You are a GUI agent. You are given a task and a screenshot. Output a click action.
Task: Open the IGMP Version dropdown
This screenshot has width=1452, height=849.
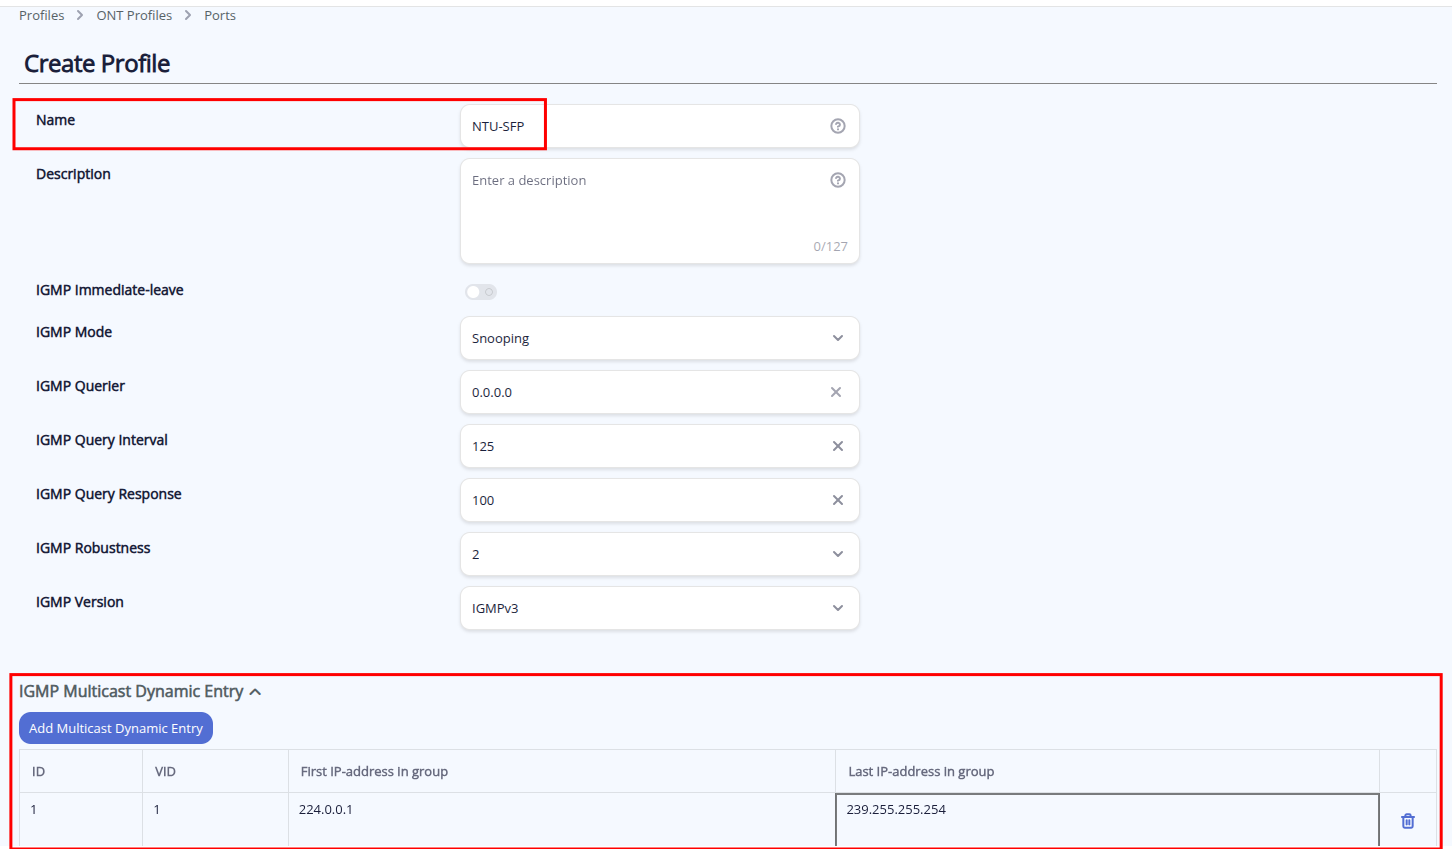(x=659, y=608)
